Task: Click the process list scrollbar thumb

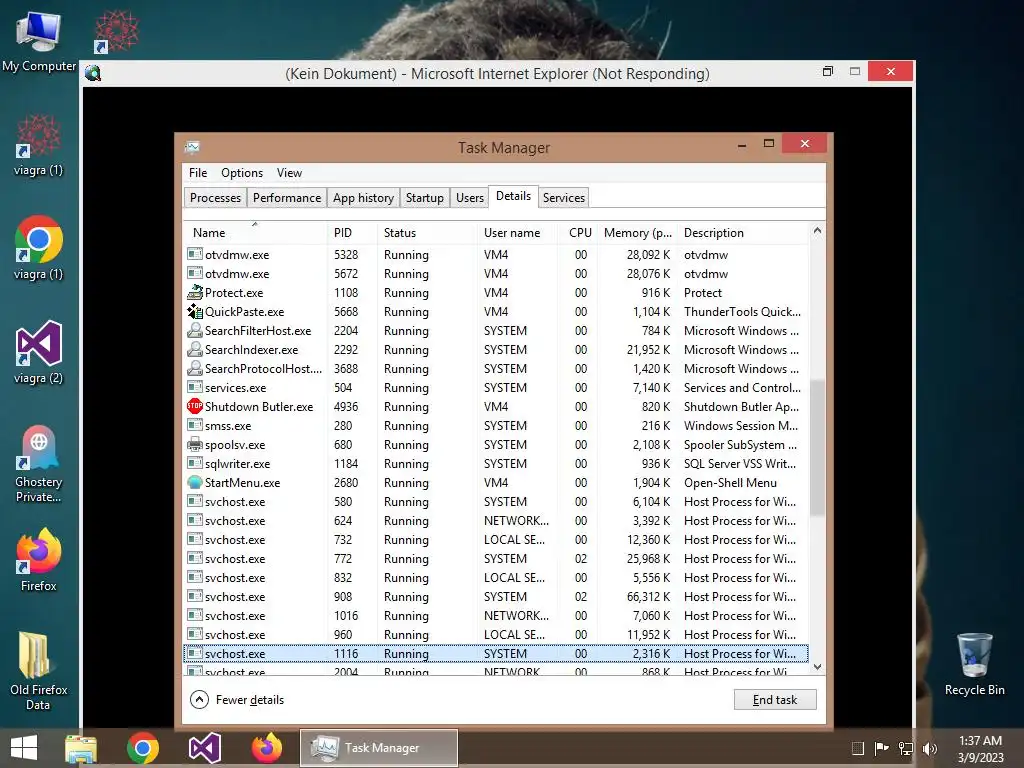Action: (x=817, y=447)
